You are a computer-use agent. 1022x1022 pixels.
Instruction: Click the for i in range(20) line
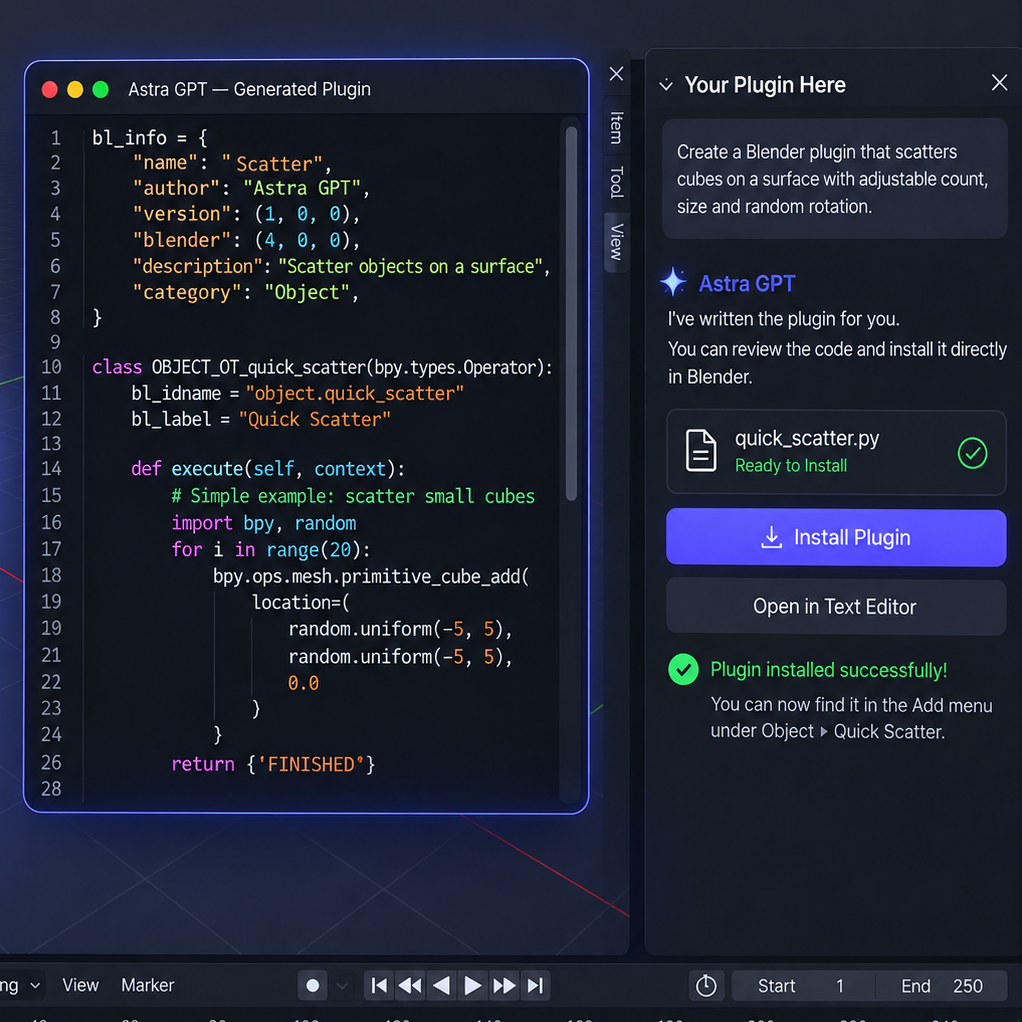pos(271,549)
